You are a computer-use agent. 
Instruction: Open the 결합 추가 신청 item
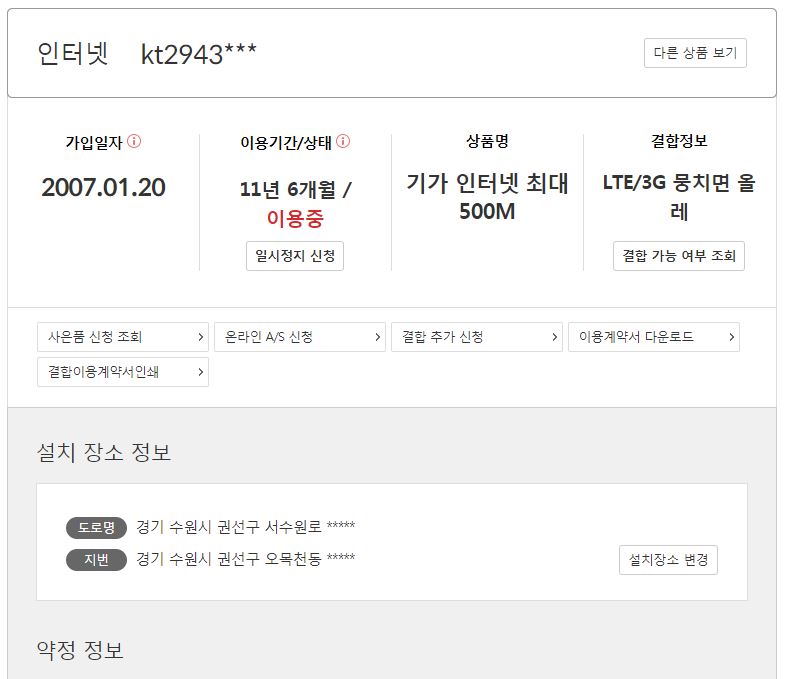click(x=476, y=337)
